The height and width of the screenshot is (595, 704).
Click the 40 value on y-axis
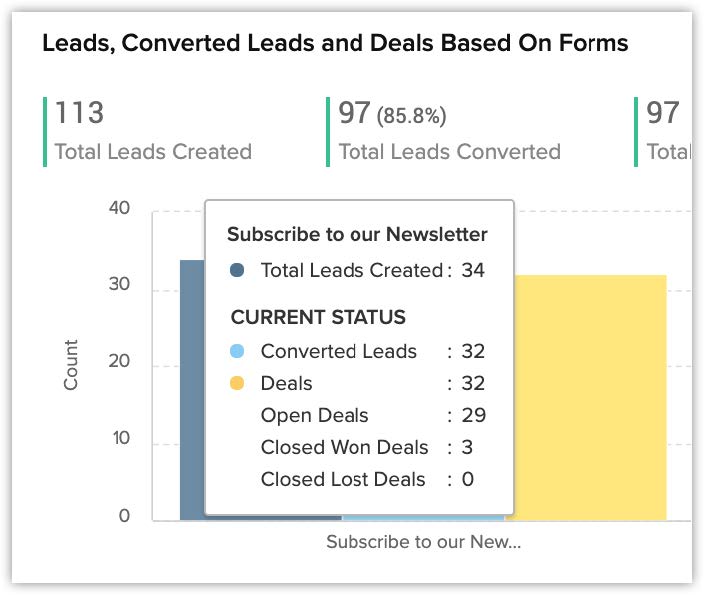coord(119,208)
